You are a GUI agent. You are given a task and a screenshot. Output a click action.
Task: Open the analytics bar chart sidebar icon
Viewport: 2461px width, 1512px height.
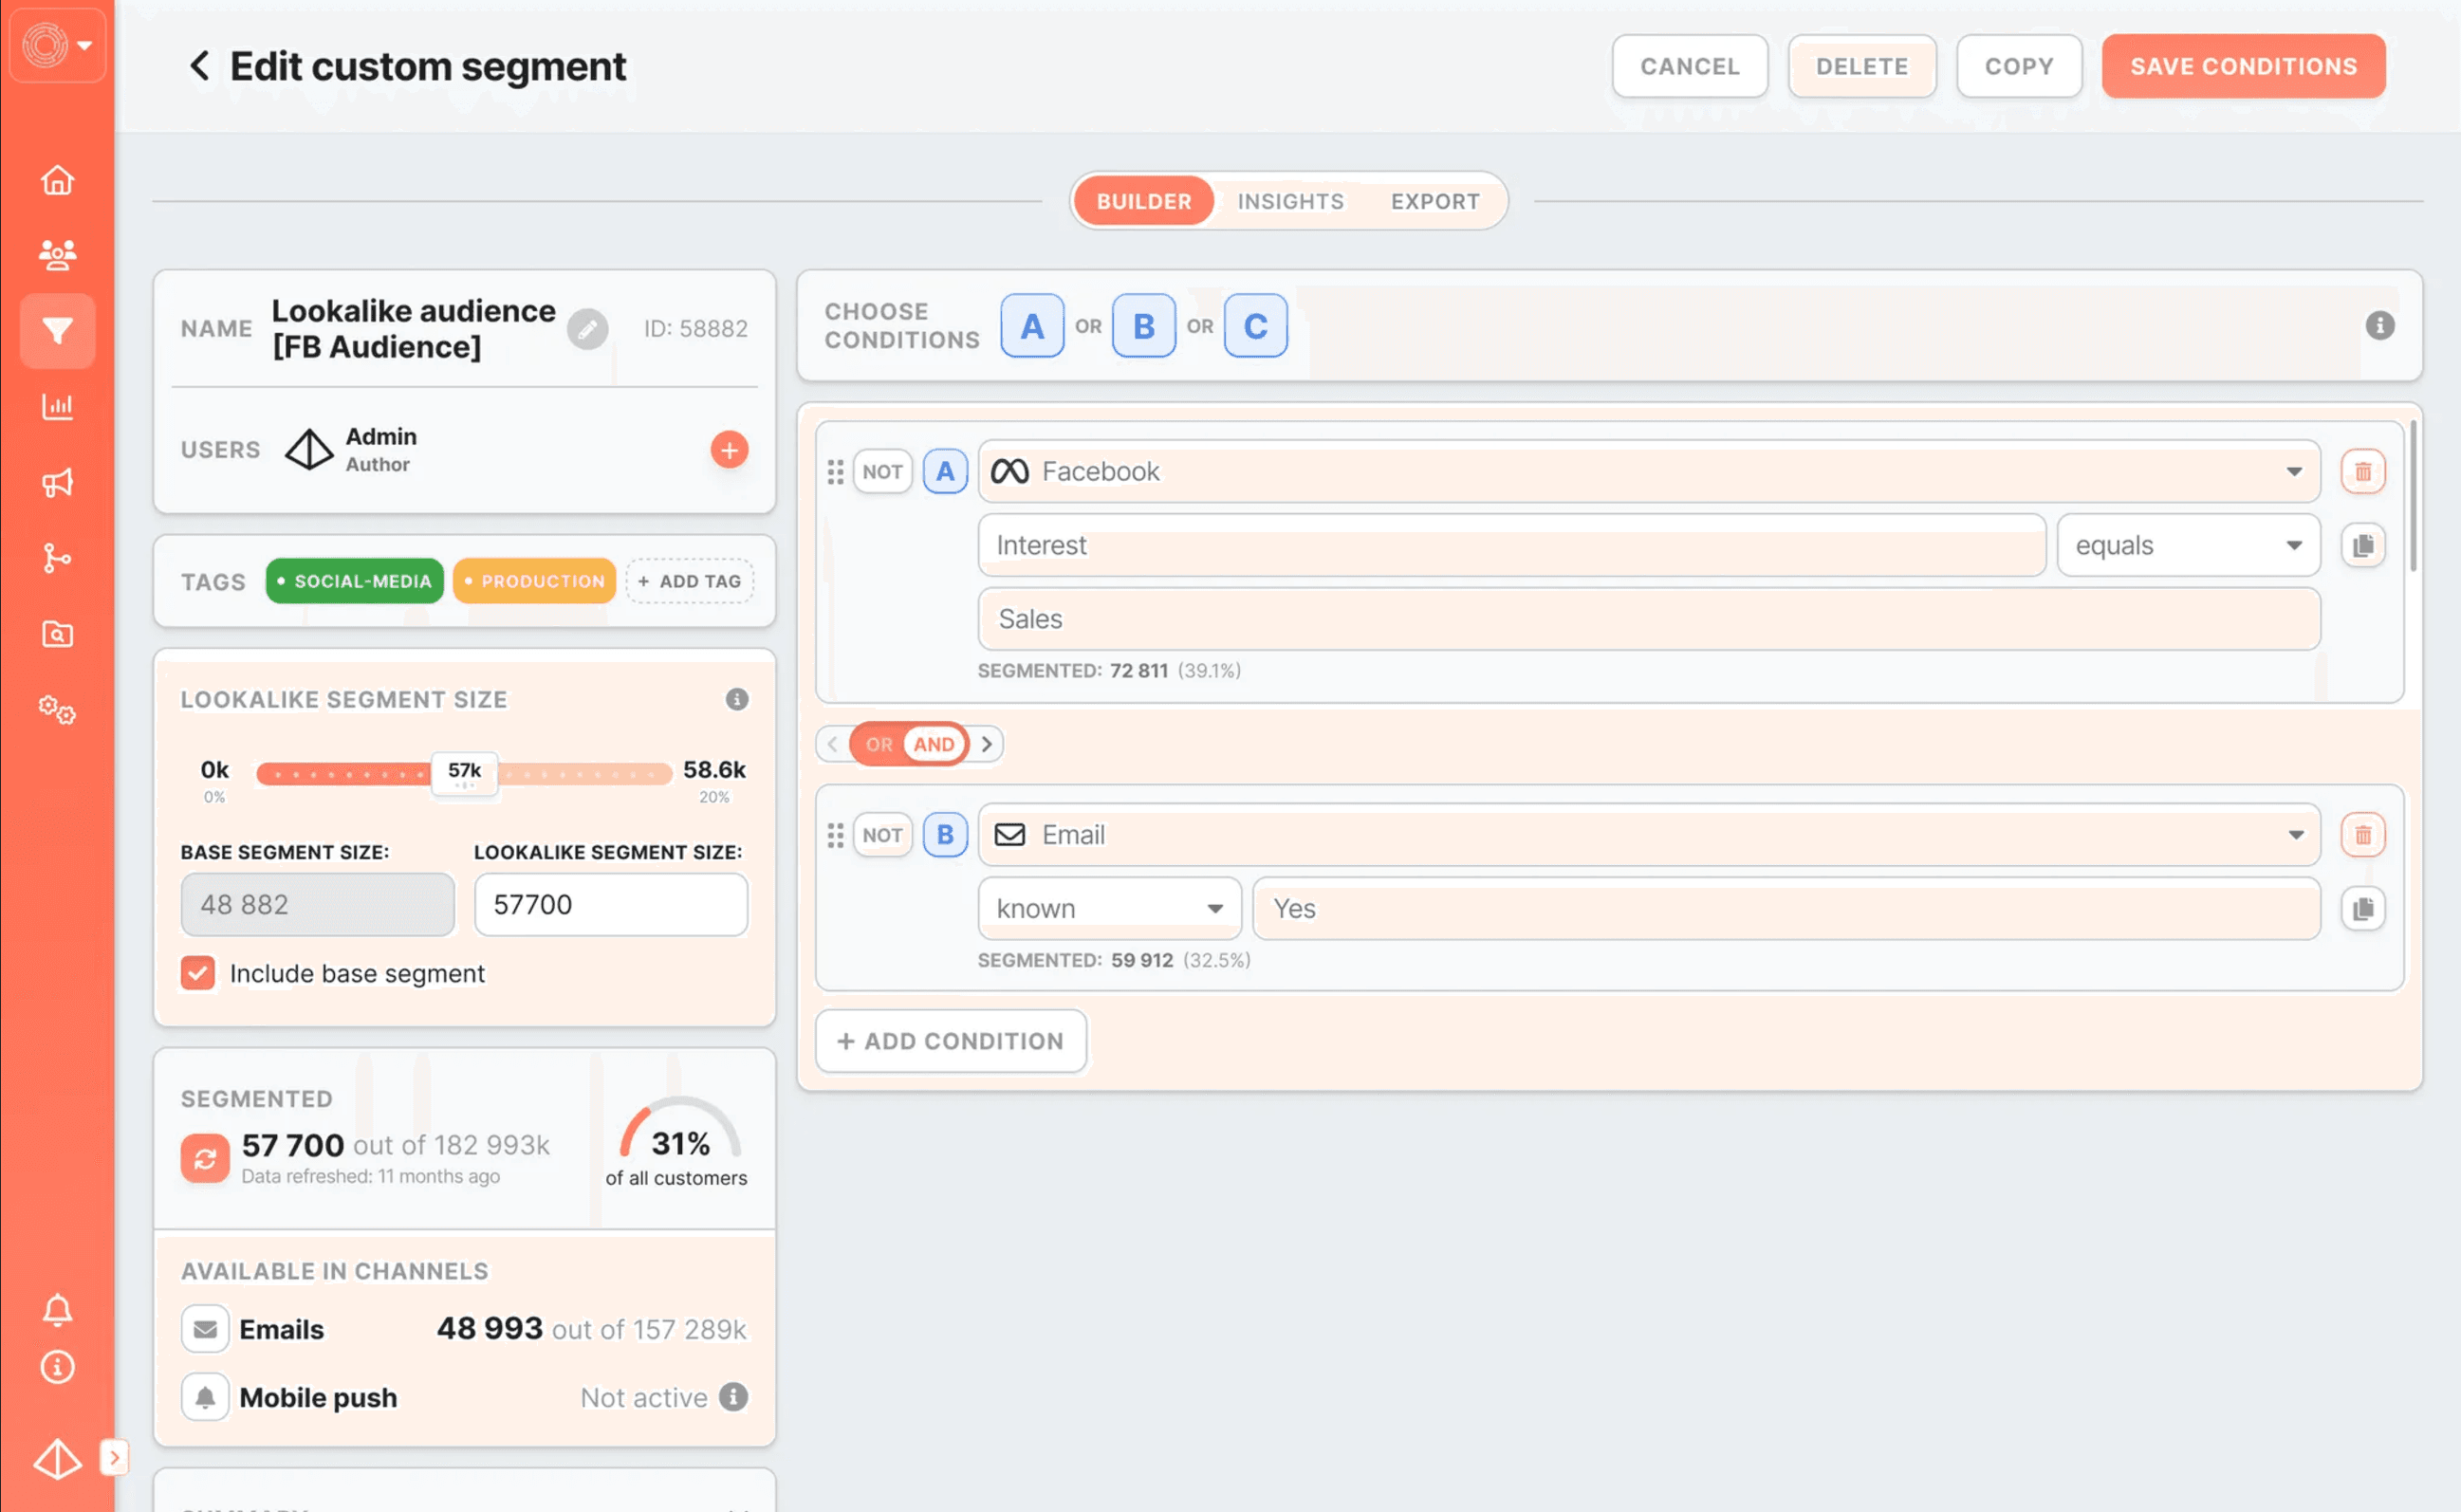tap(57, 407)
